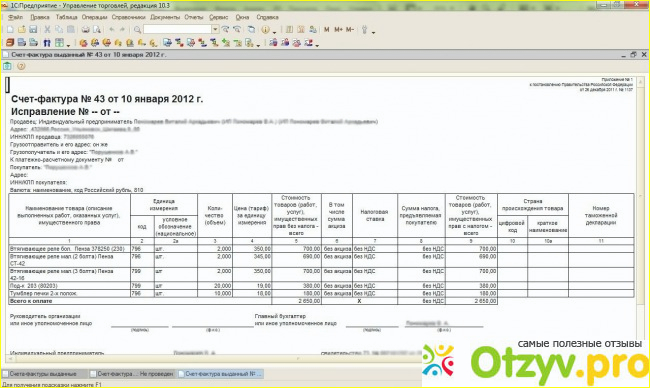650x388 pixels.
Task: Expand the search field dropdown arrow
Action: point(215,29)
